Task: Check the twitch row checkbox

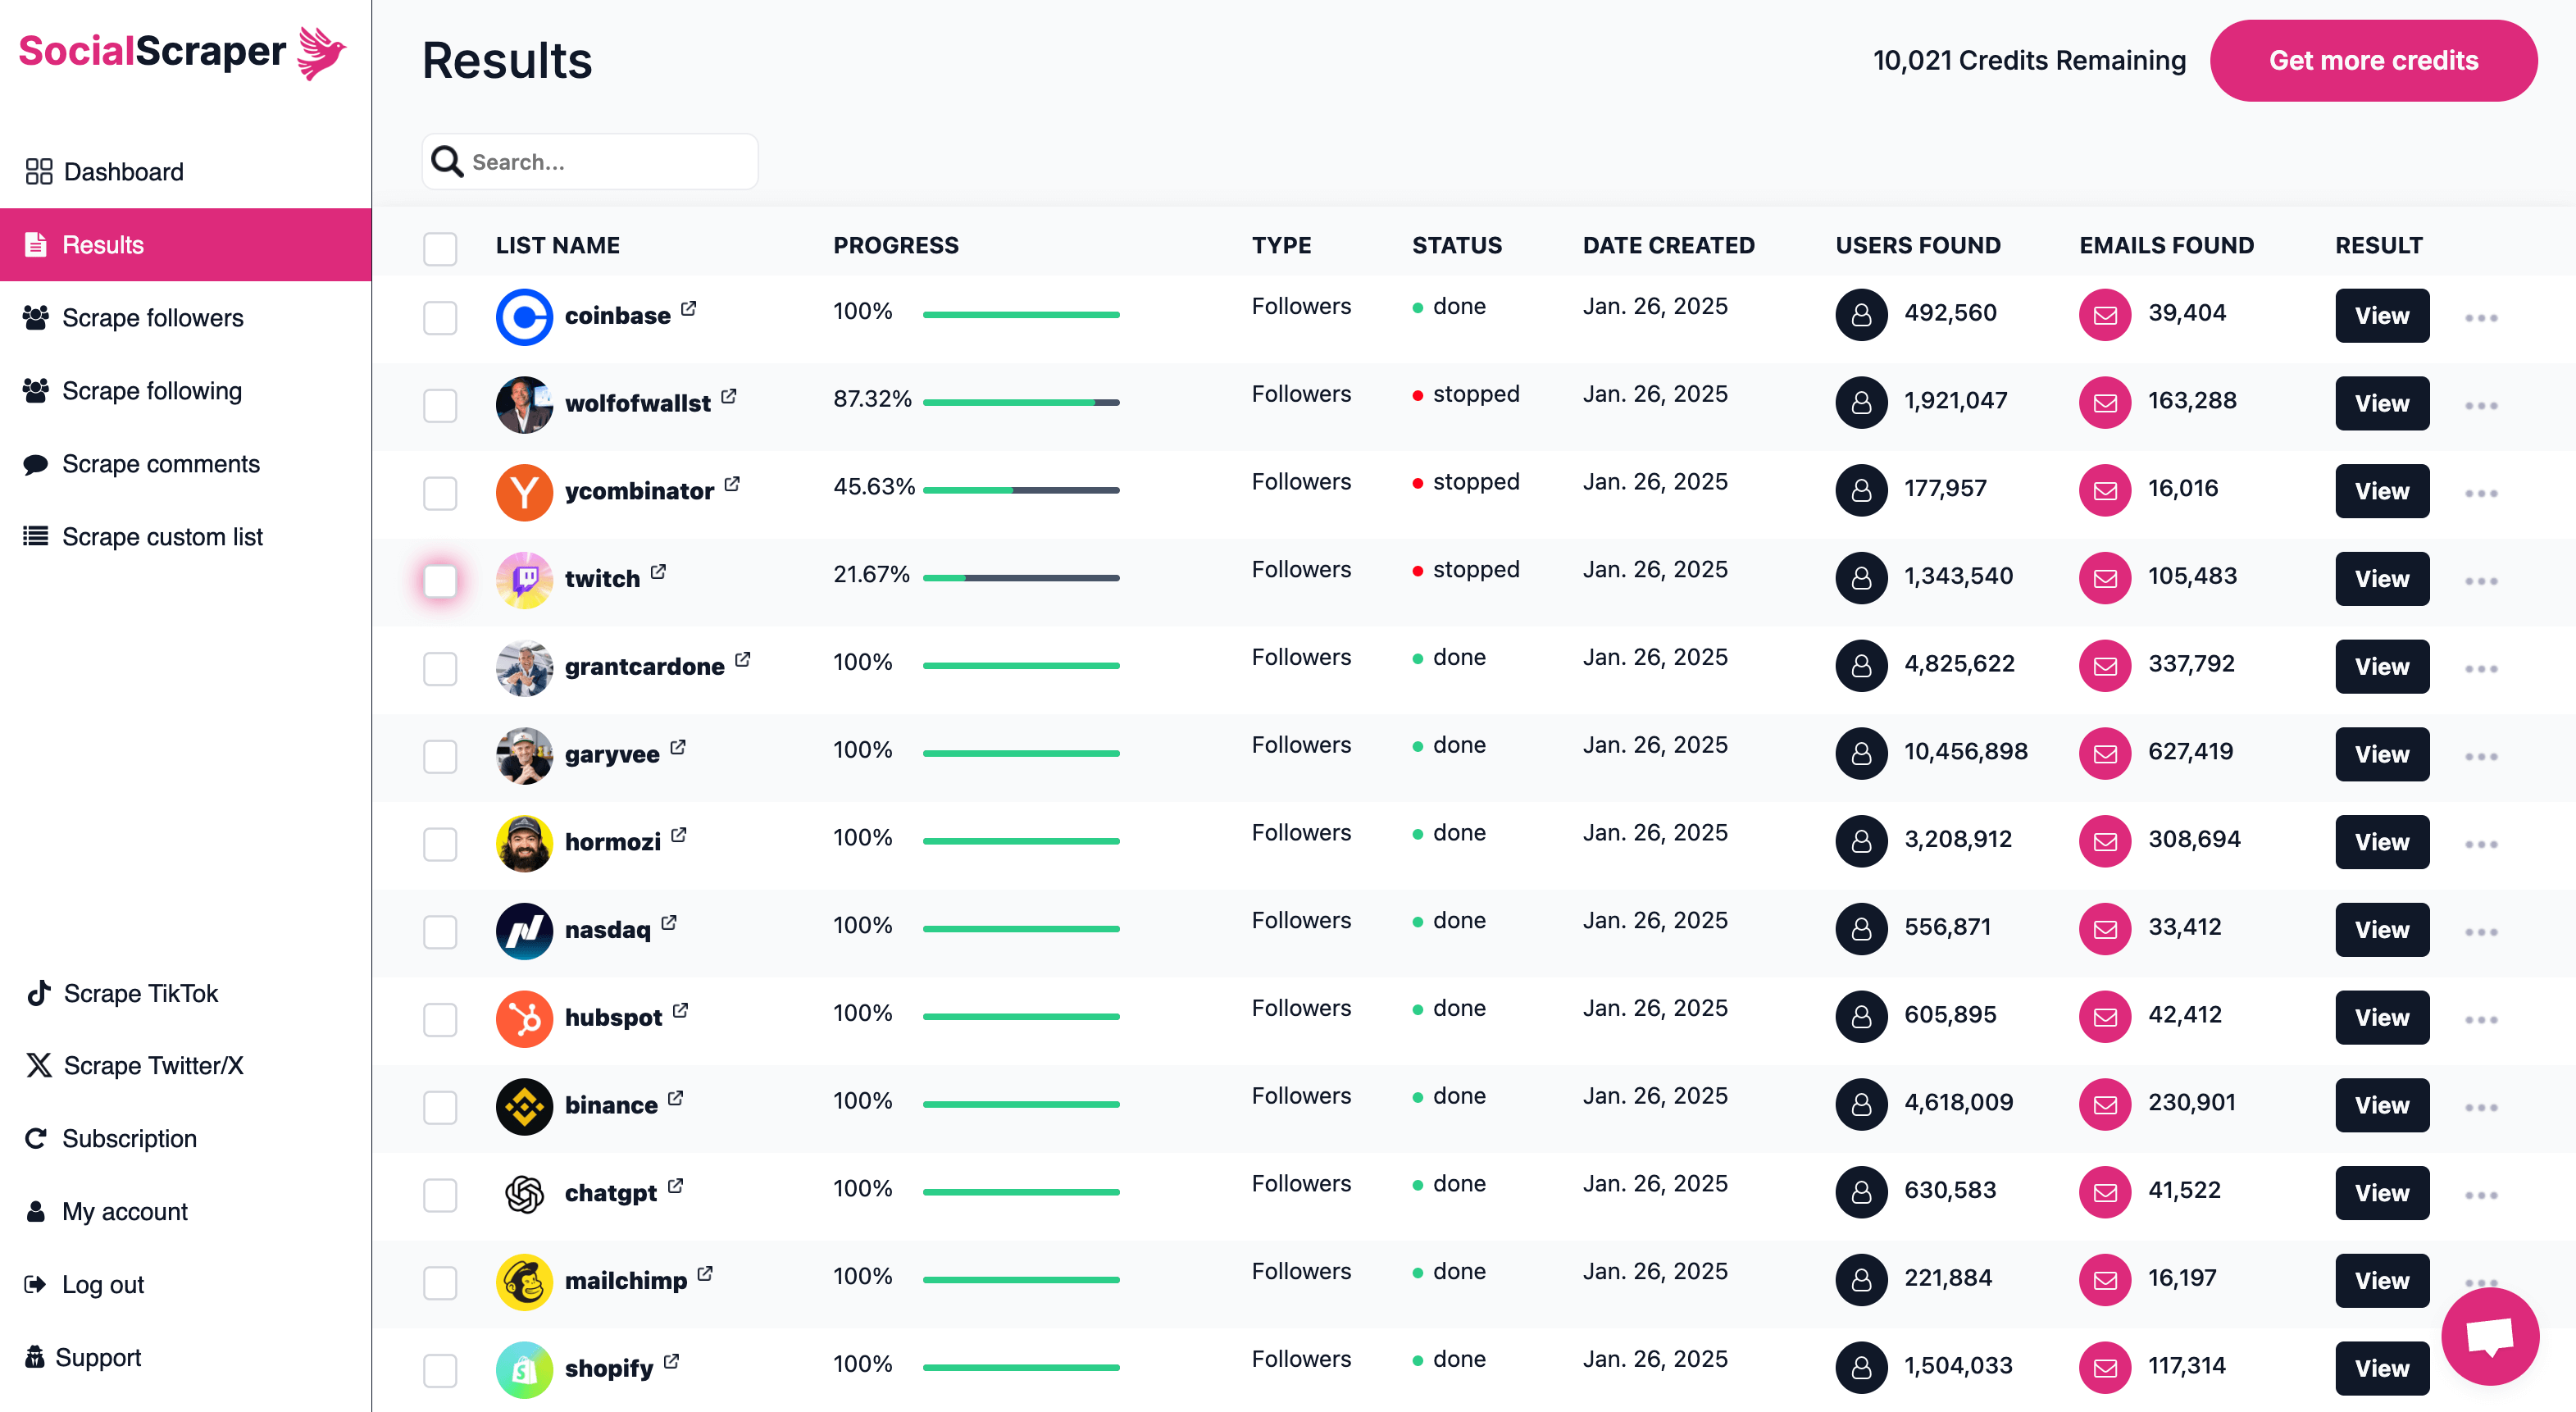Action: click(440, 580)
